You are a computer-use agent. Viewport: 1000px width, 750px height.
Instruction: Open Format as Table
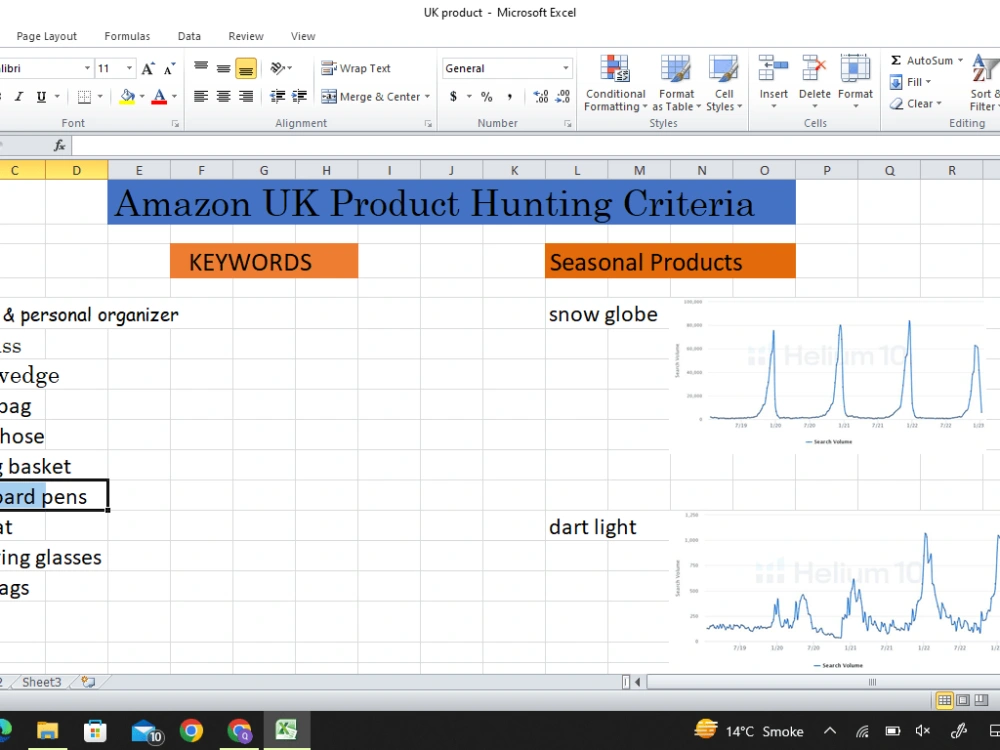point(676,84)
